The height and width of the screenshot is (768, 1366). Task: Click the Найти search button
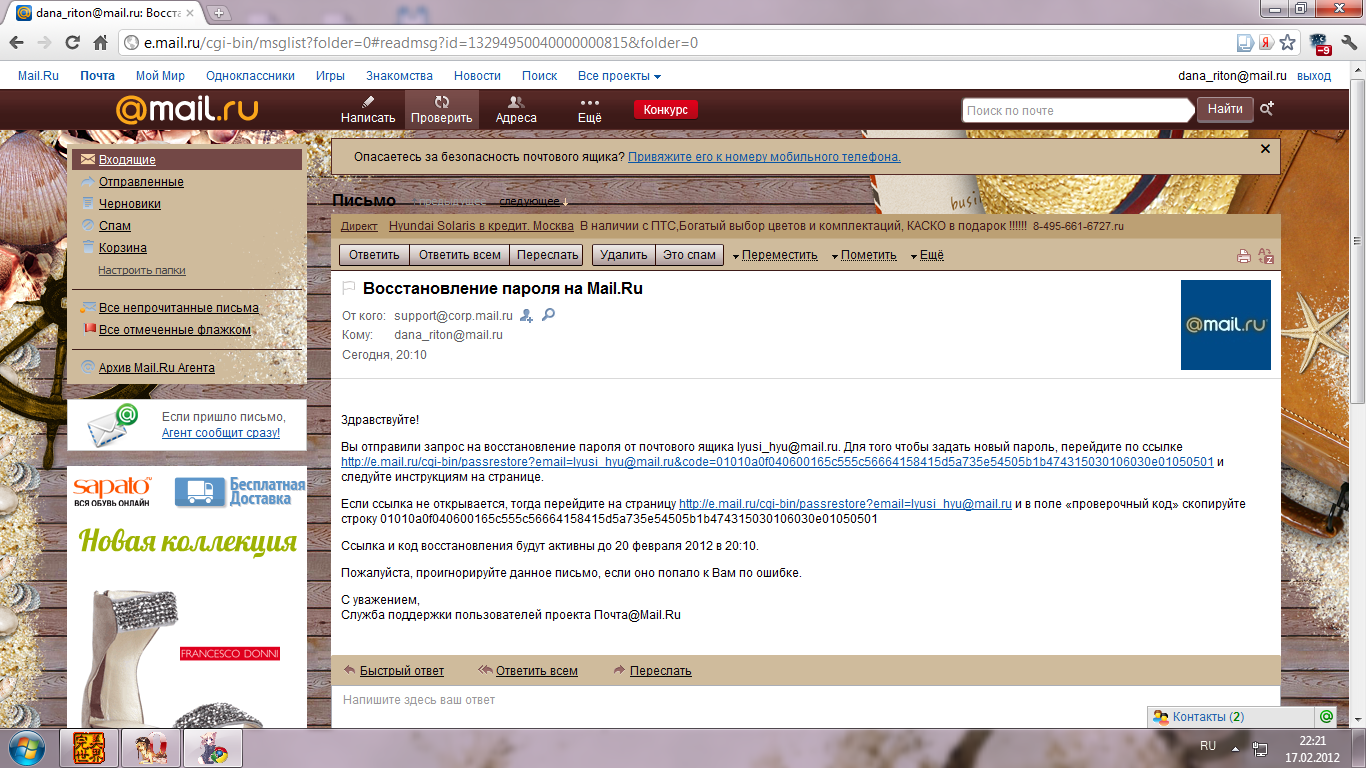[1225, 109]
